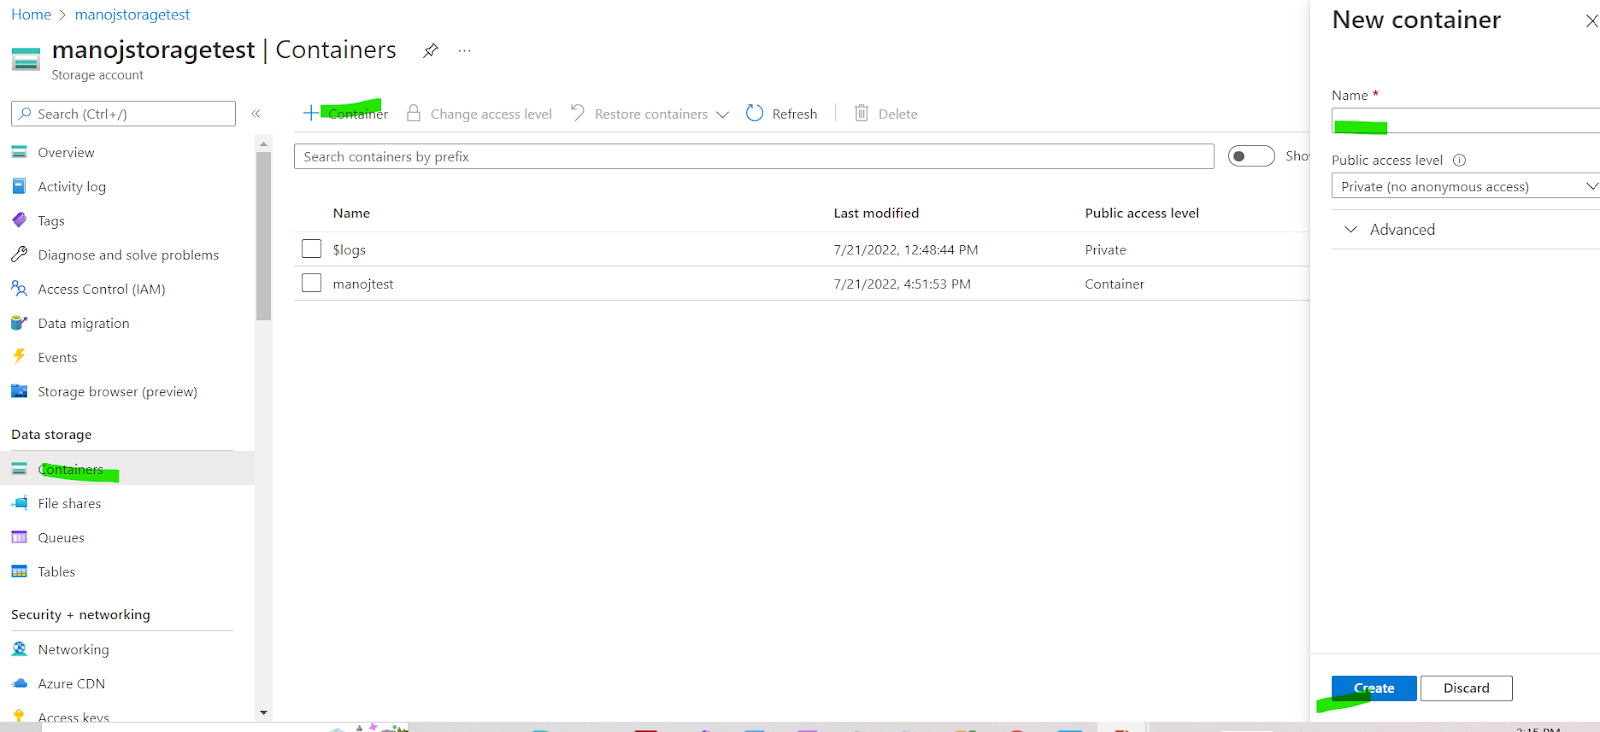1600x732 pixels.
Task: Click the Restore containers undo icon
Action: pyautogui.click(x=578, y=113)
